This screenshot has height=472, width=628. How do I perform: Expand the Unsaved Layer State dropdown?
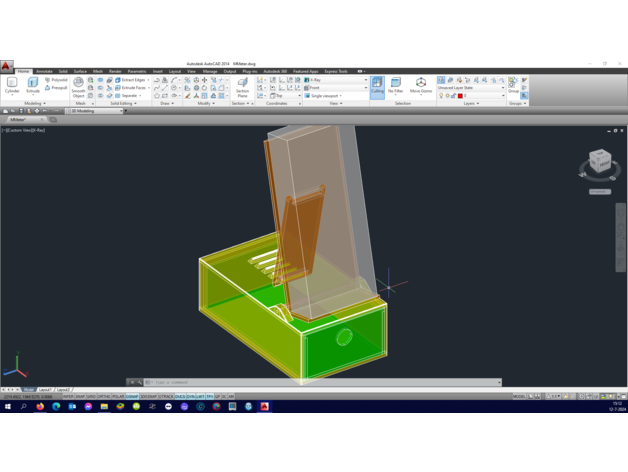[x=471, y=88]
